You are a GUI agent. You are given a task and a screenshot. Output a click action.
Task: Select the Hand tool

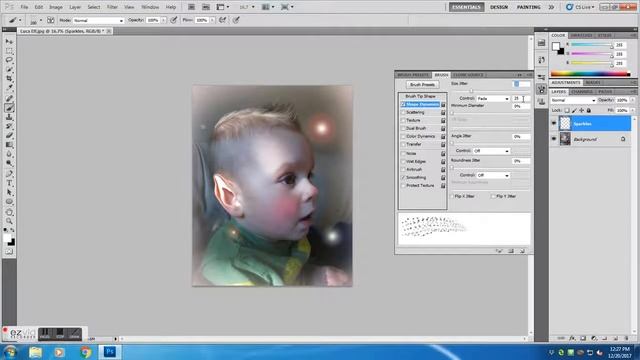[9, 212]
